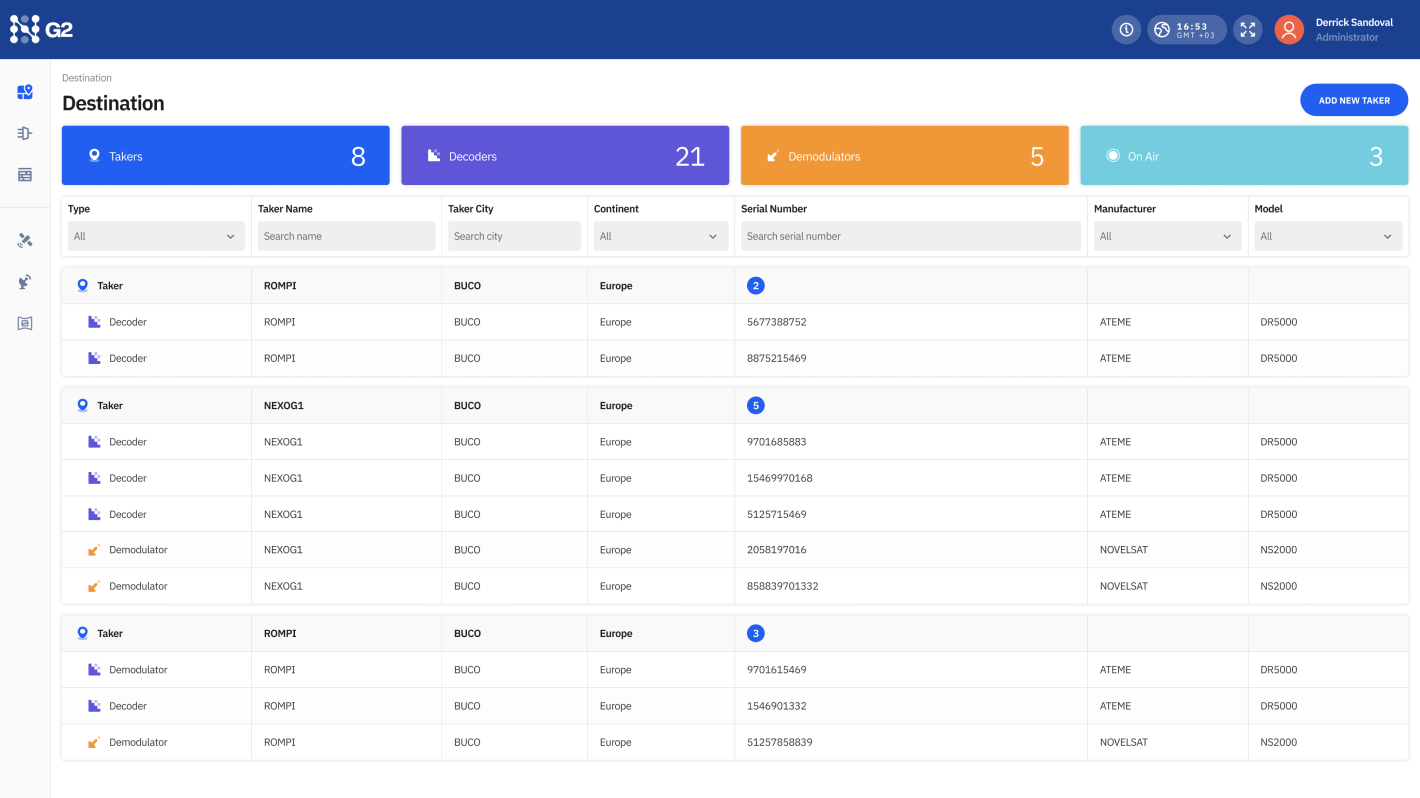Click the plug connector icon in sidebar
Screen dimensions: 1420x798
pos(25,133)
